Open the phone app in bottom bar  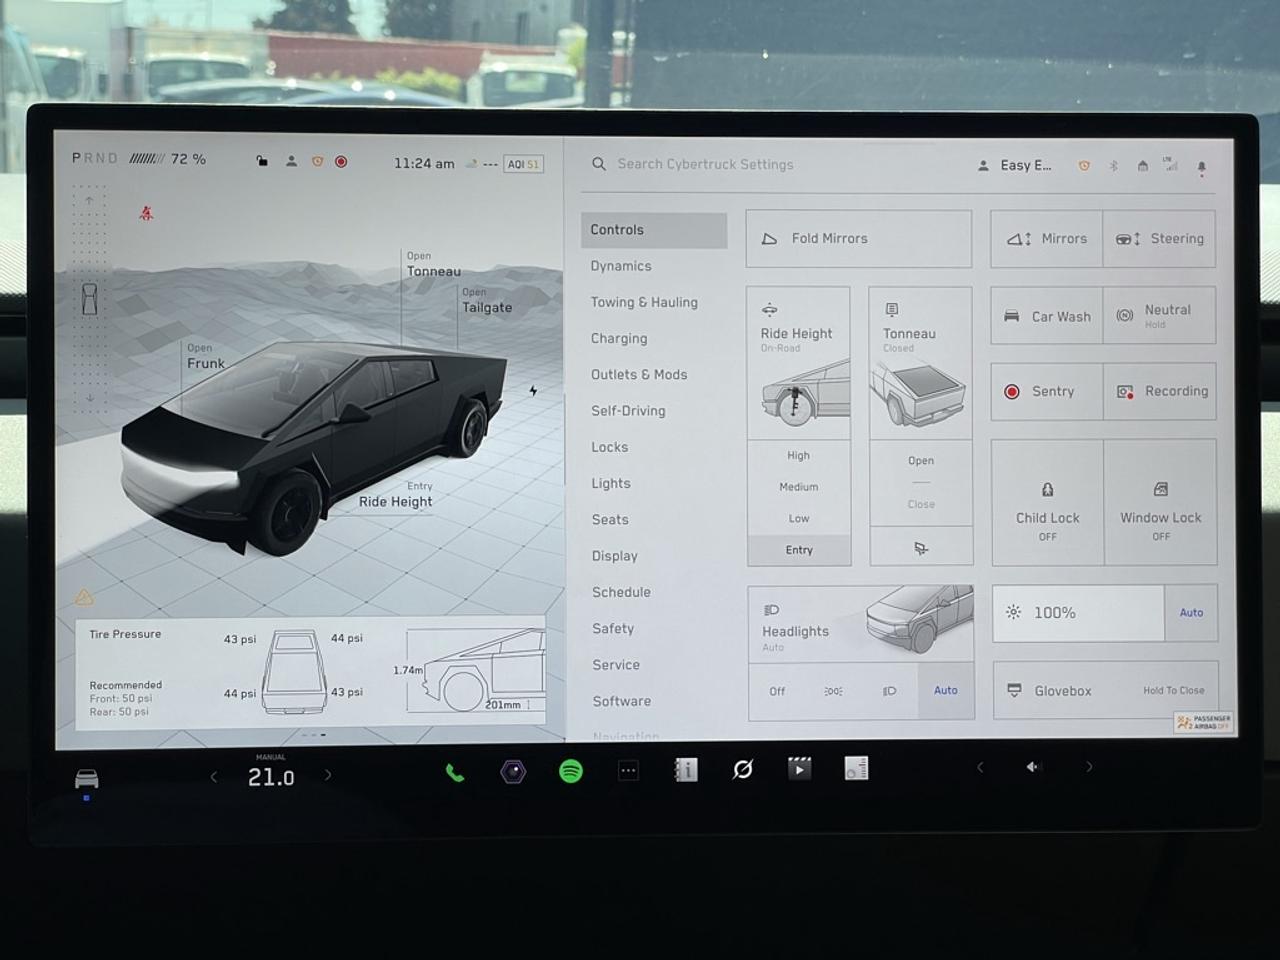454,773
